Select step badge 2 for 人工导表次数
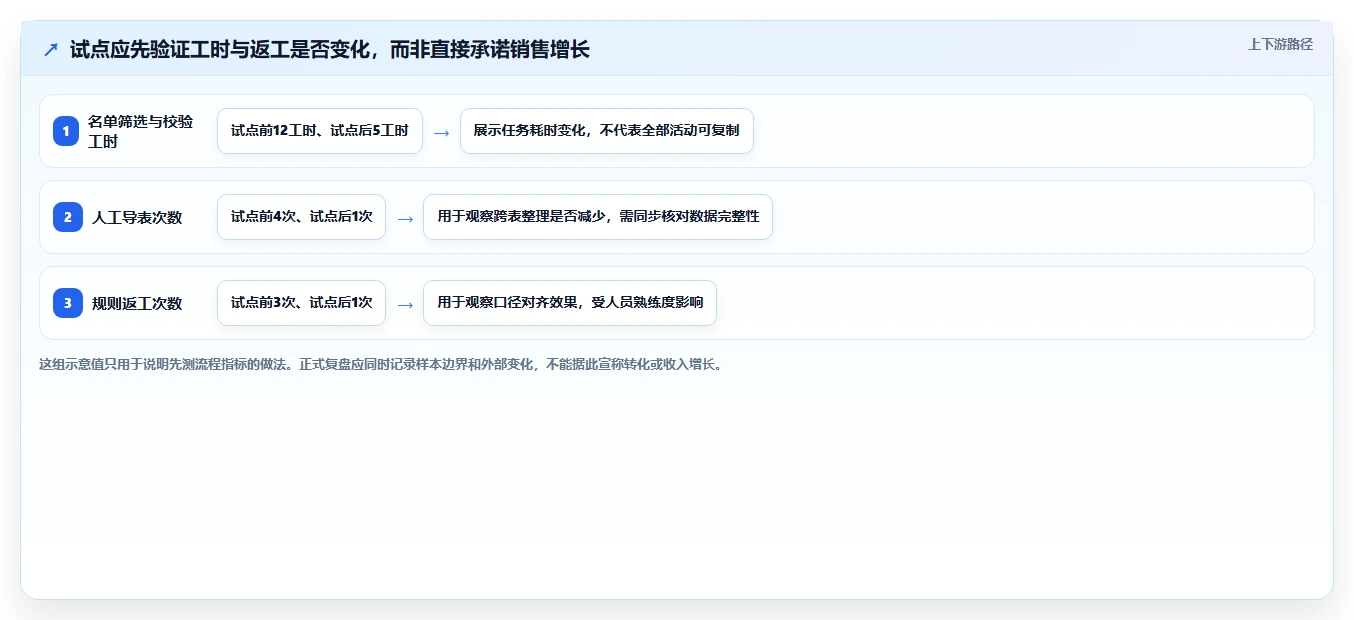The image size is (1354, 620). click(68, 217)
